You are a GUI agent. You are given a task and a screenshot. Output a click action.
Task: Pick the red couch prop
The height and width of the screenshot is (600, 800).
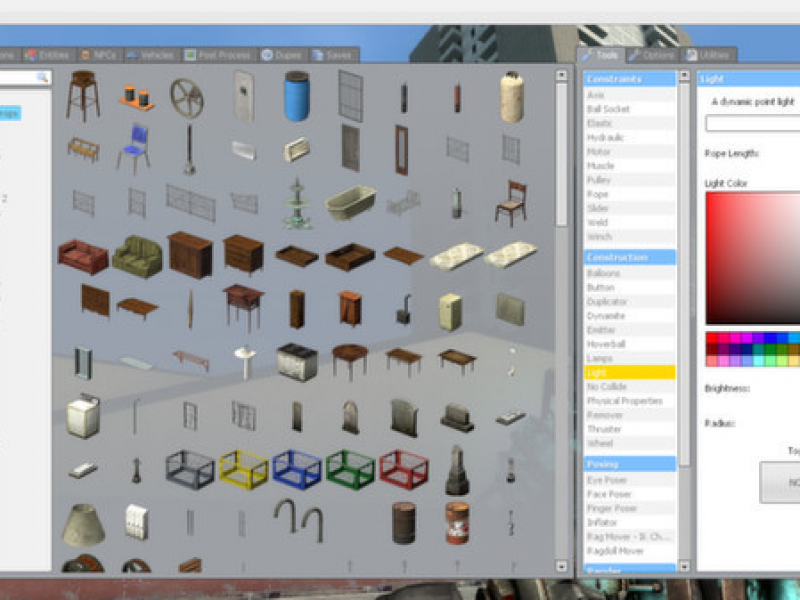83,257
